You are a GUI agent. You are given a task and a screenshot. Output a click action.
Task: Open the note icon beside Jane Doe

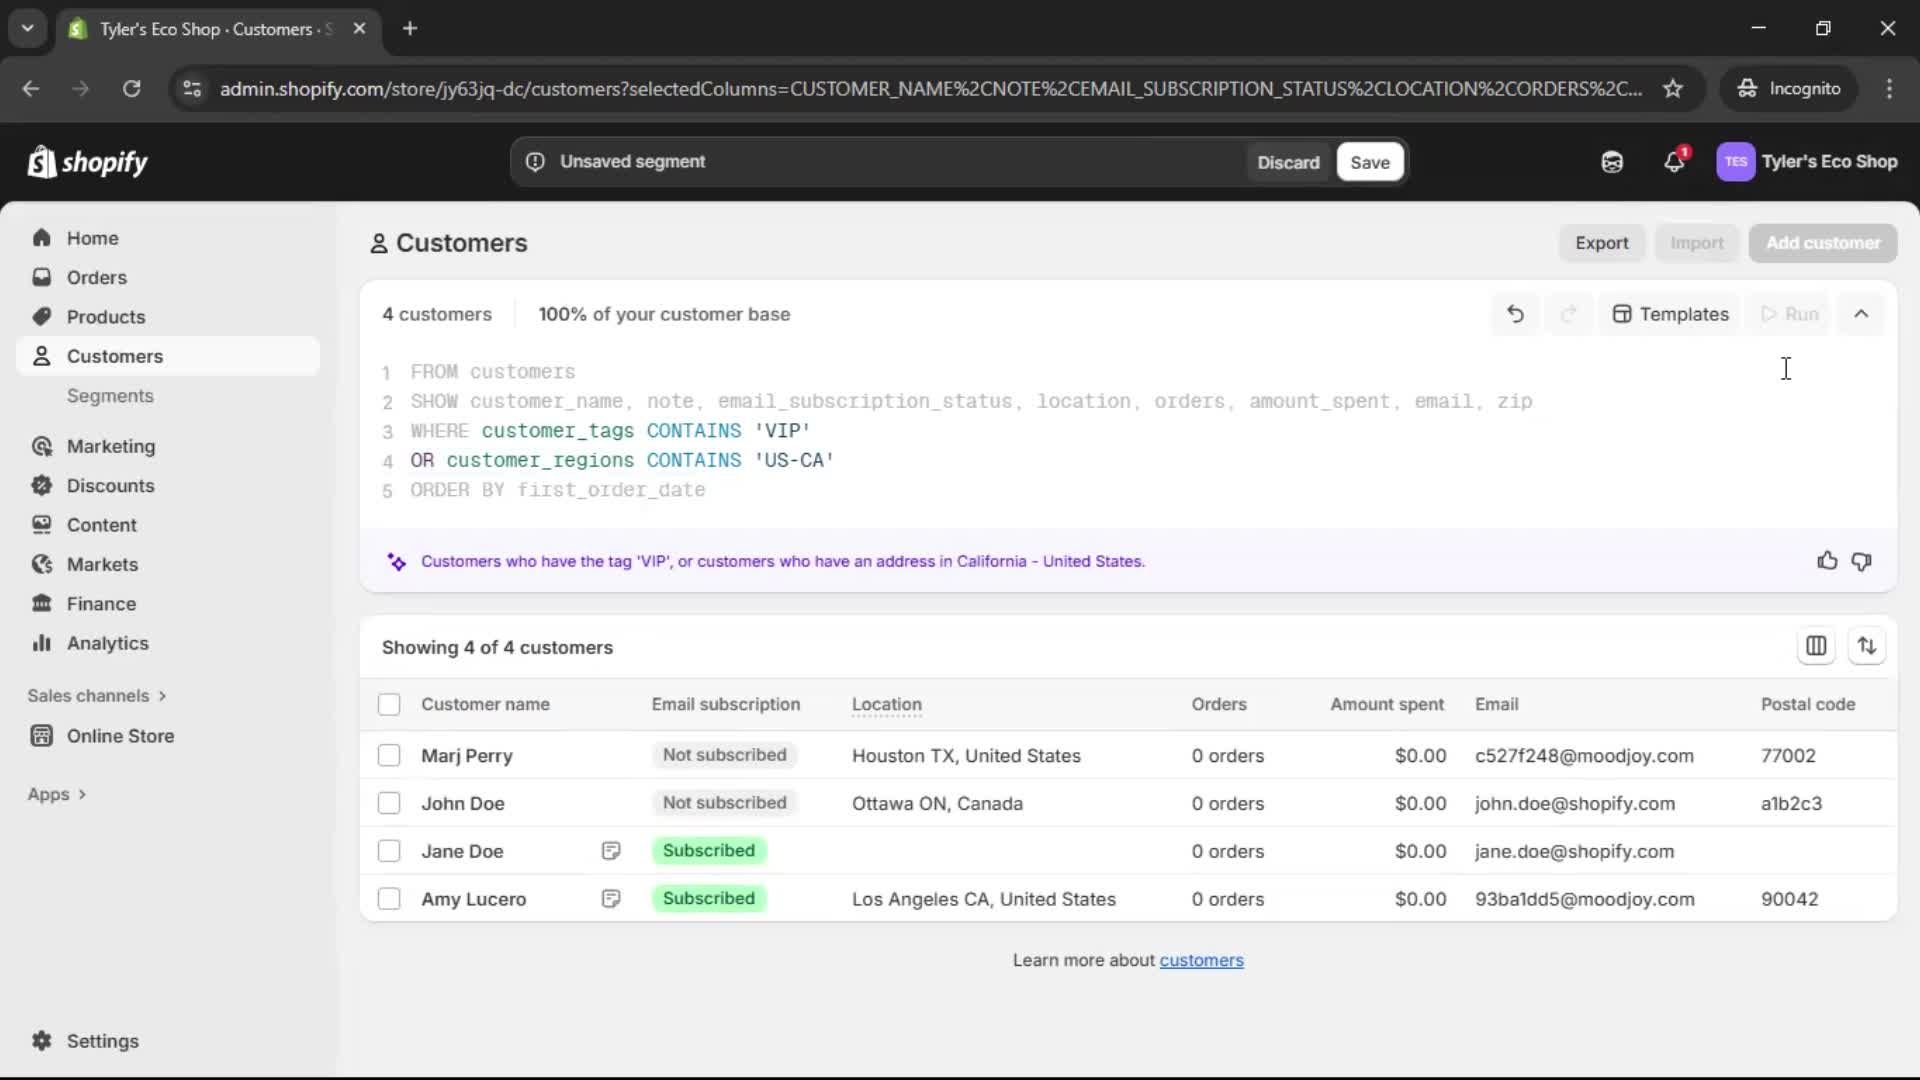[x=612, y=851]
